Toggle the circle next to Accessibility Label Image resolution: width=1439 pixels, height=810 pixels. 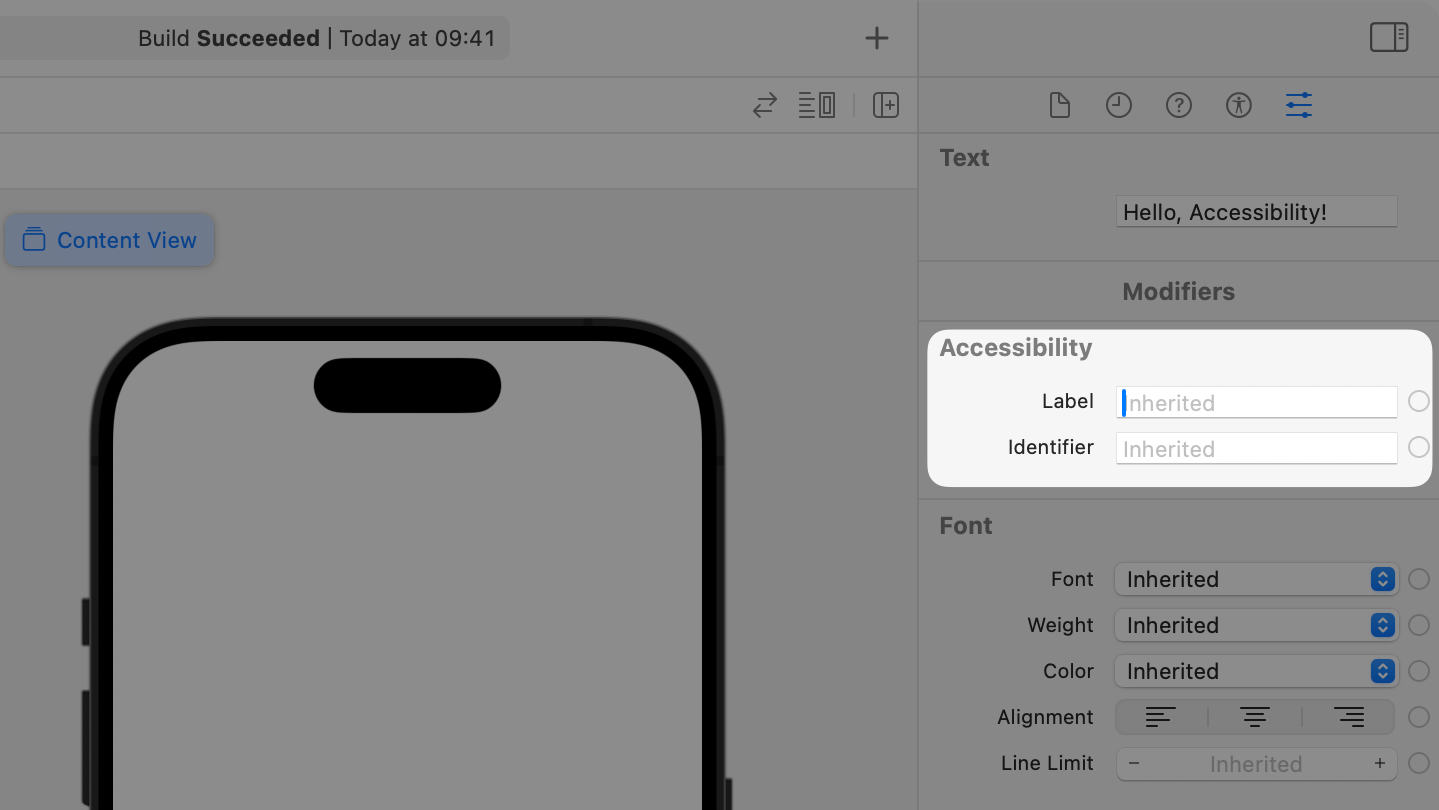click(x=1419, y=401)
